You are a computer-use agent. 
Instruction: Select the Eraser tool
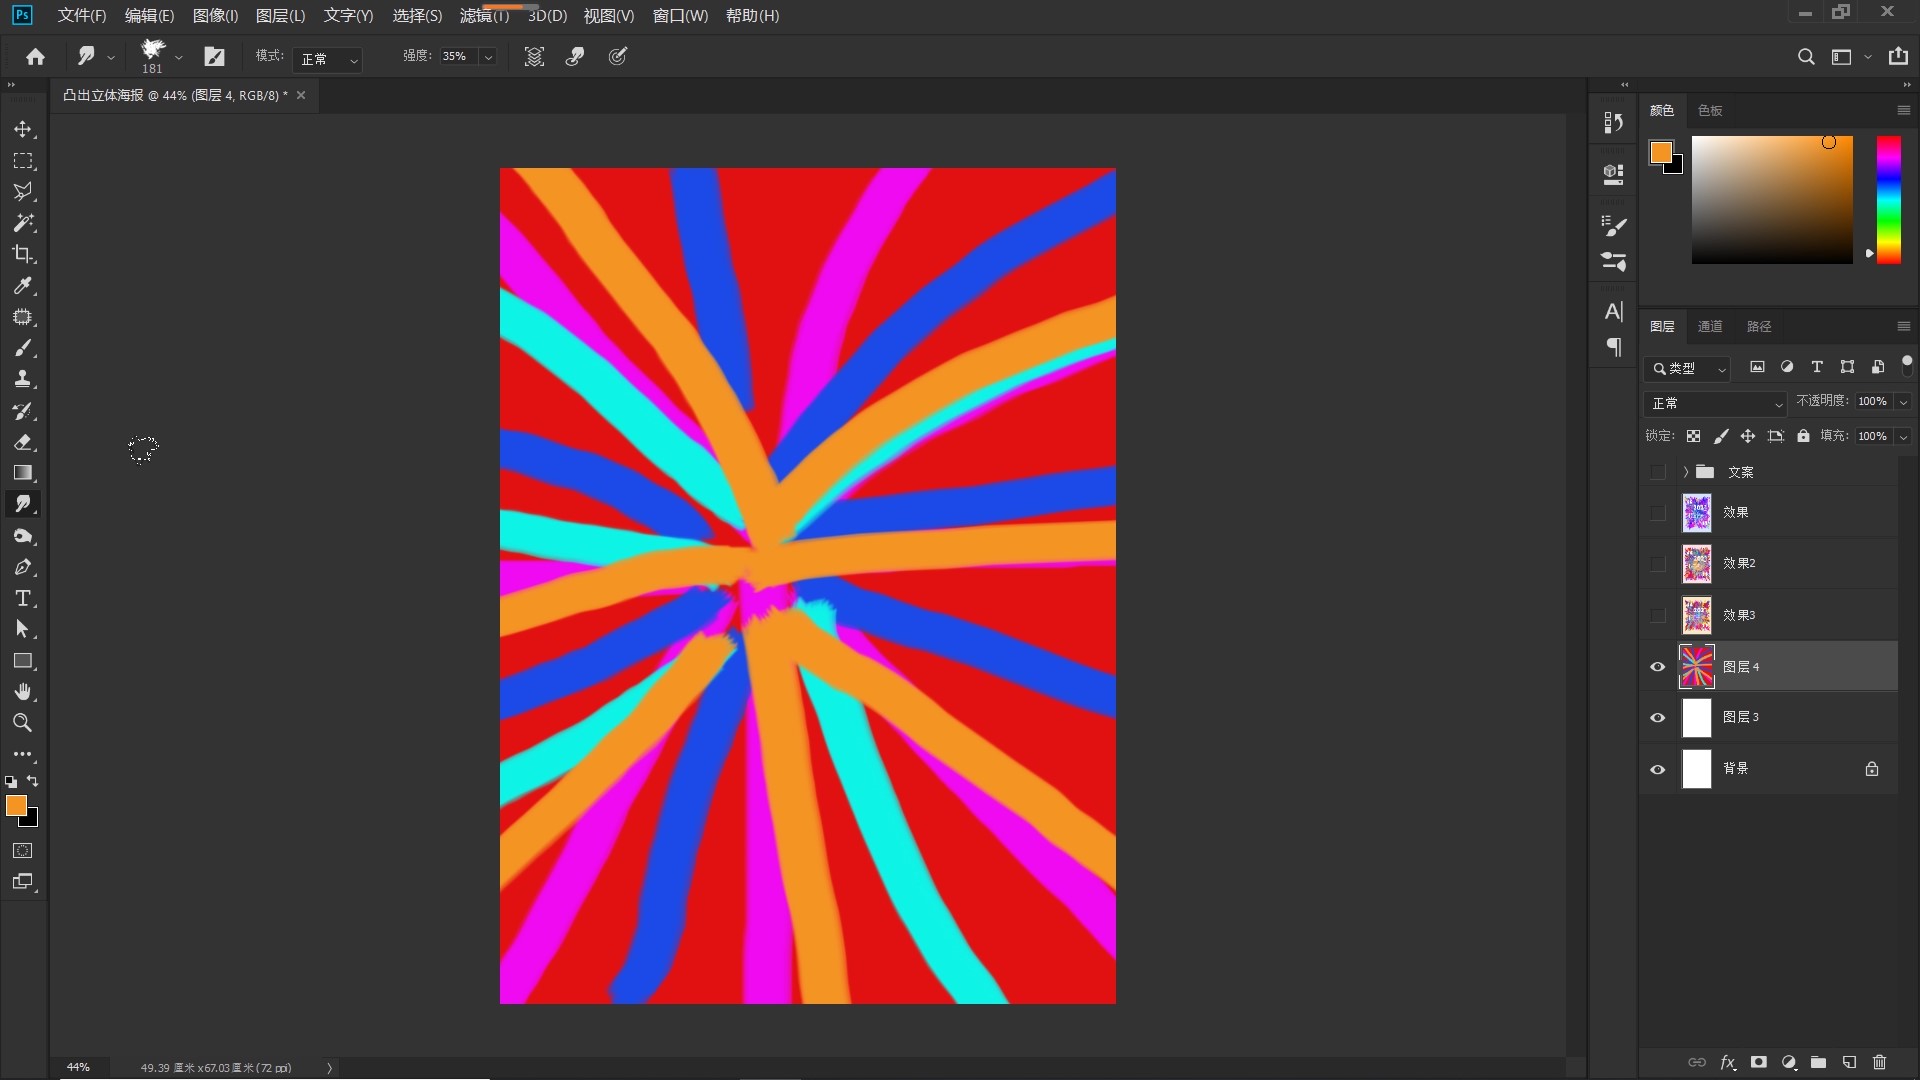click(x=23, y=442)
